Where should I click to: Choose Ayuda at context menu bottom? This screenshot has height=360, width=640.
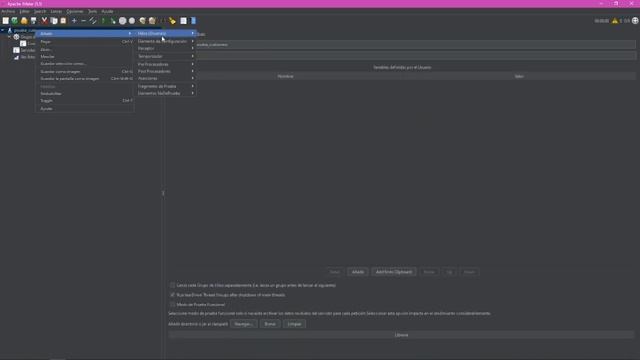point(85,109)
